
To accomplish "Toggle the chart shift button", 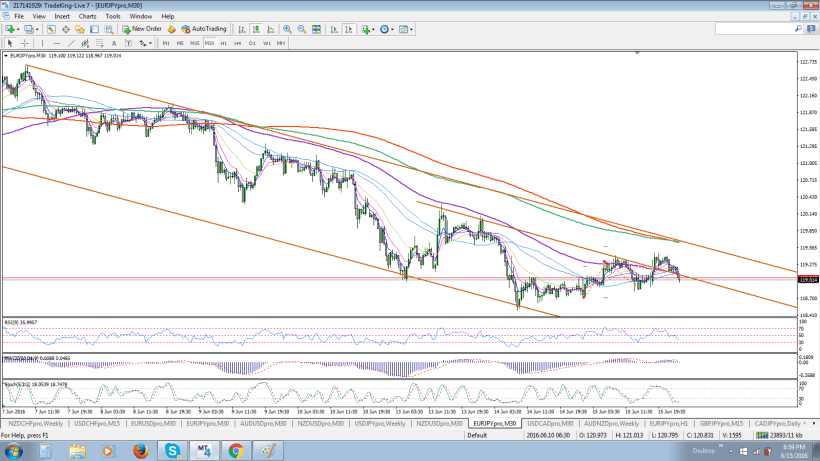I will 348,29.
